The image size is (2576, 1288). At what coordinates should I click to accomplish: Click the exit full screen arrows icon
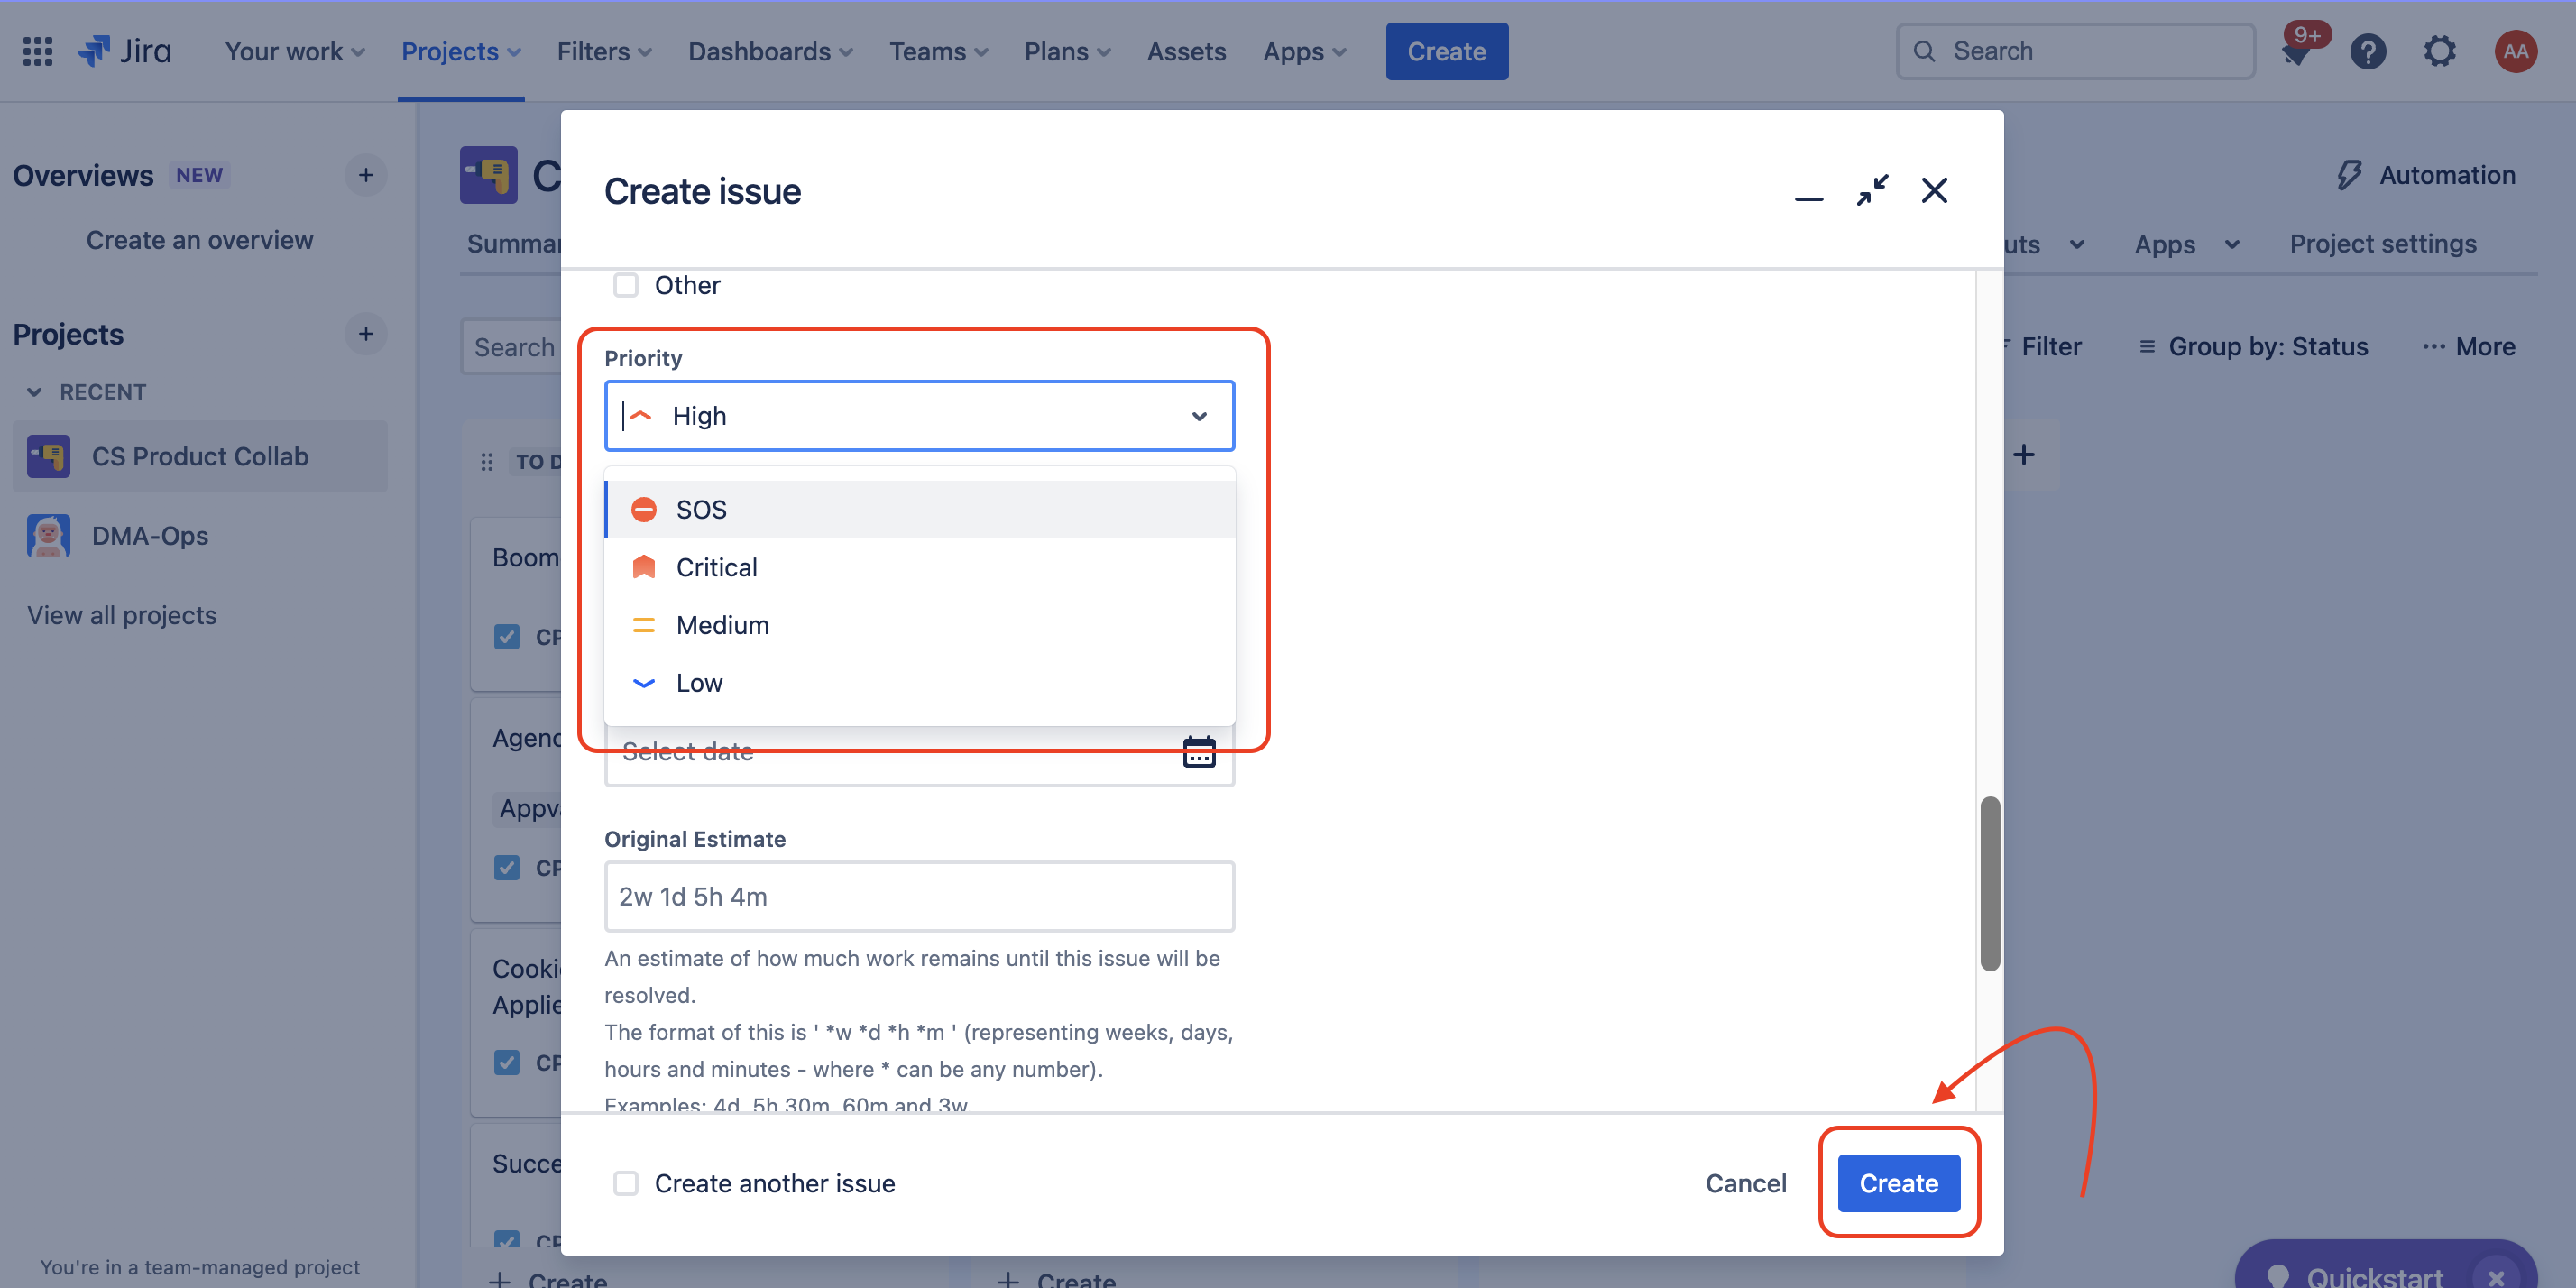coord(1872,190)
